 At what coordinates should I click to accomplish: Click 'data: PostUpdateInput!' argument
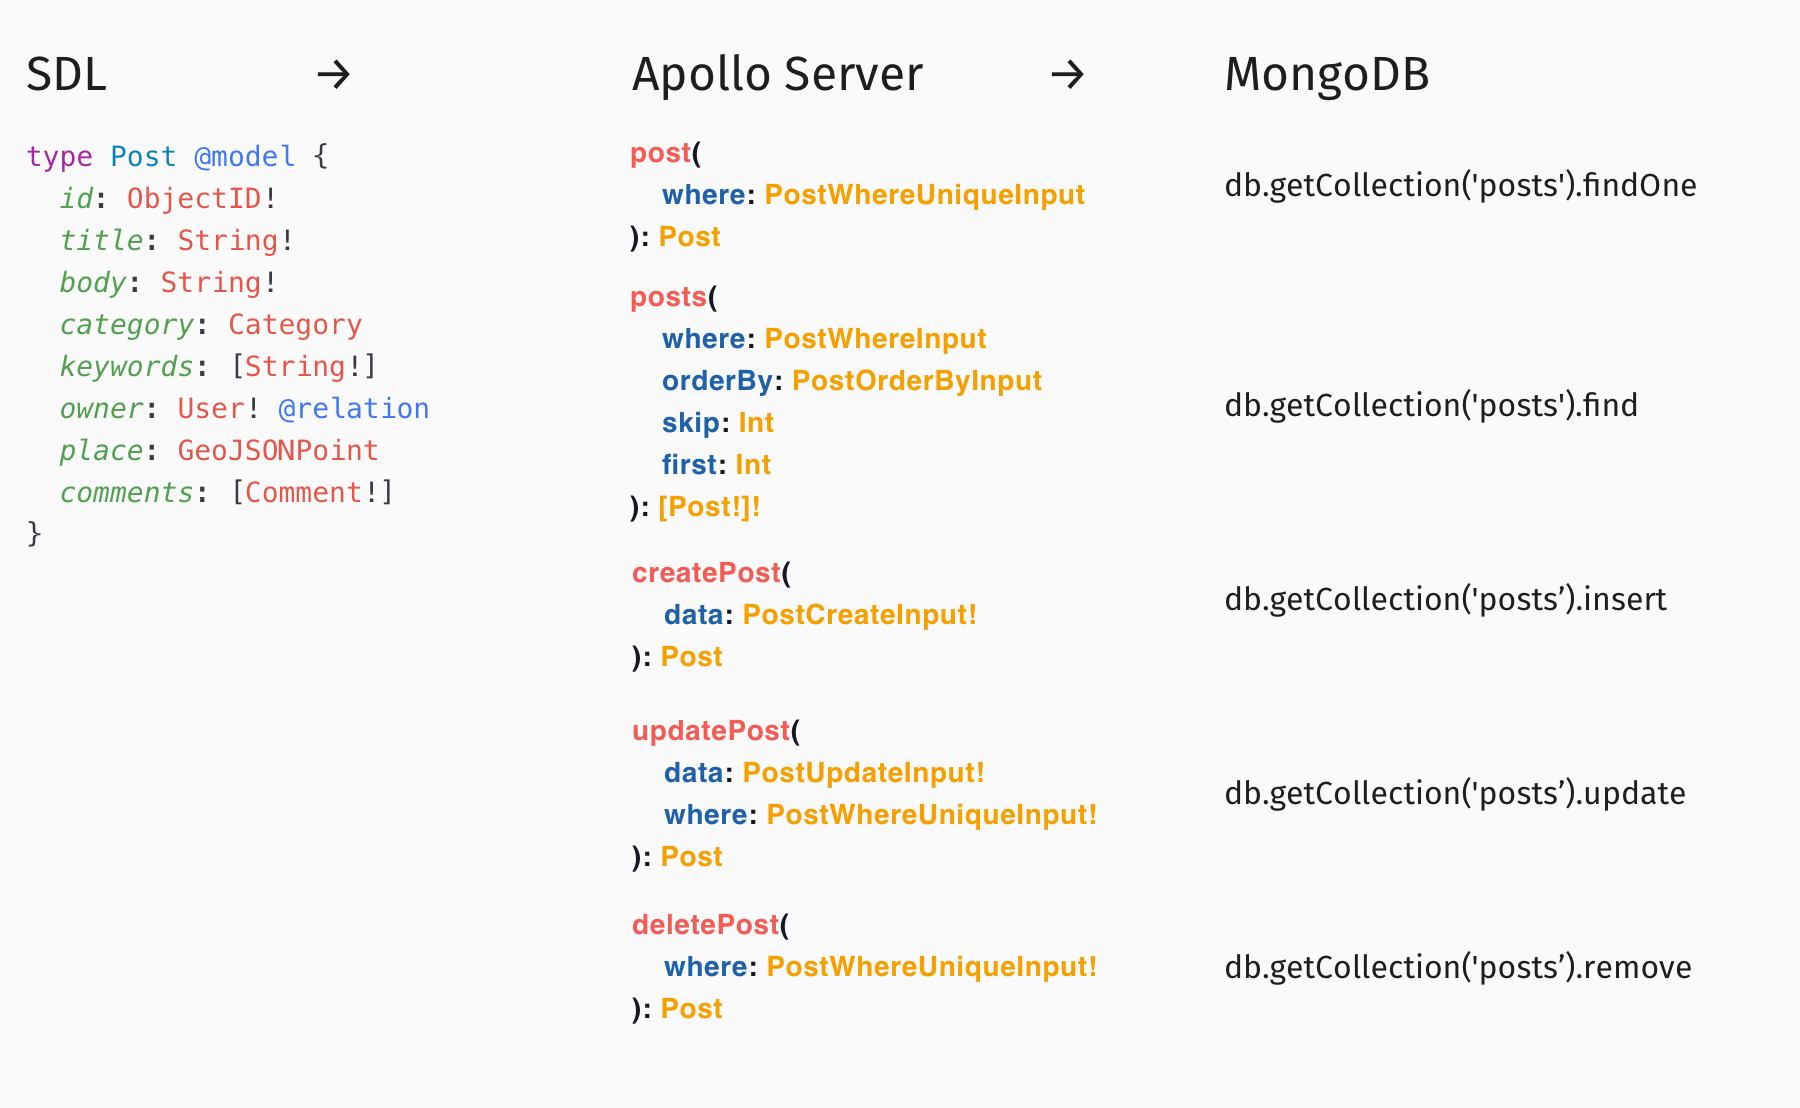click(824, 773)
